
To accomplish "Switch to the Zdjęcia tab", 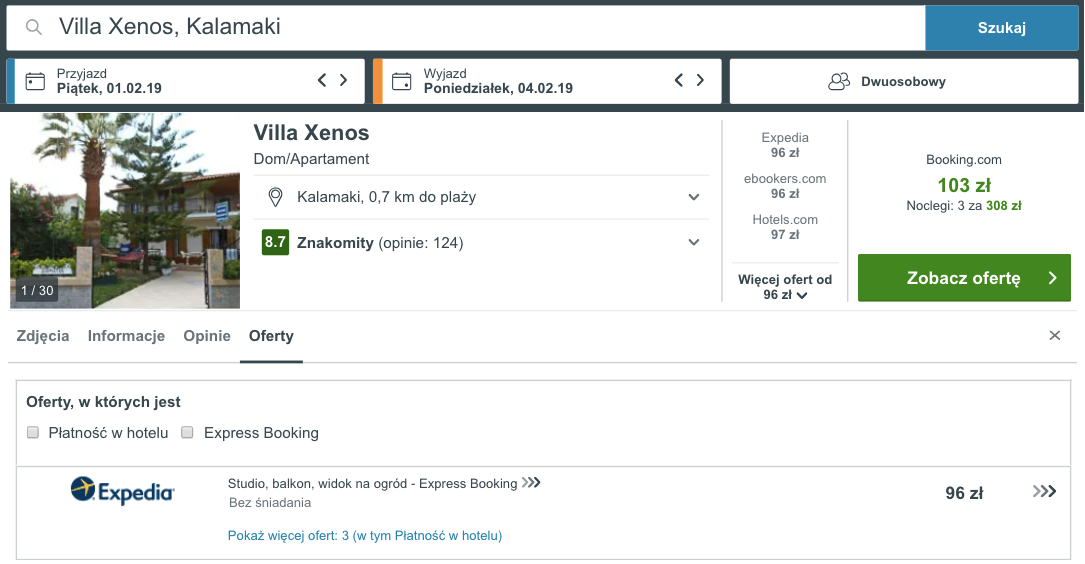I will 43,336.
